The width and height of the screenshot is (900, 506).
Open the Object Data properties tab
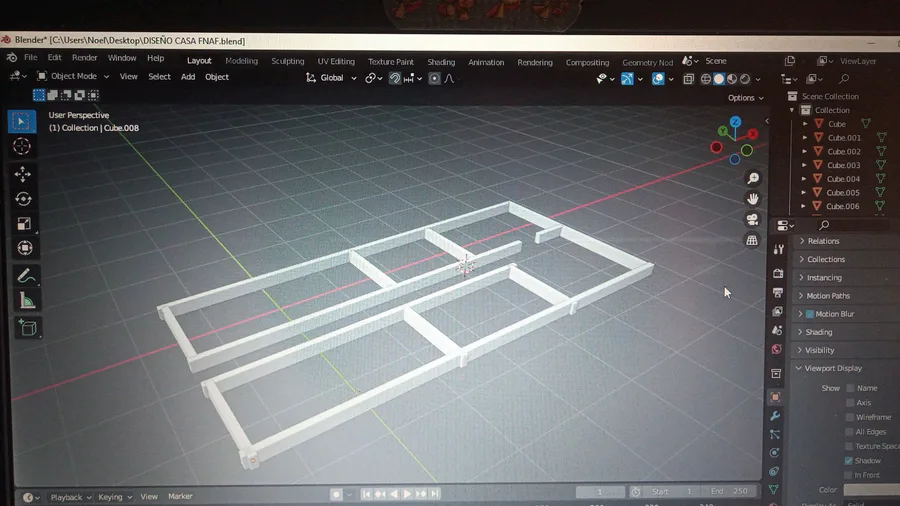pos(773,489)
